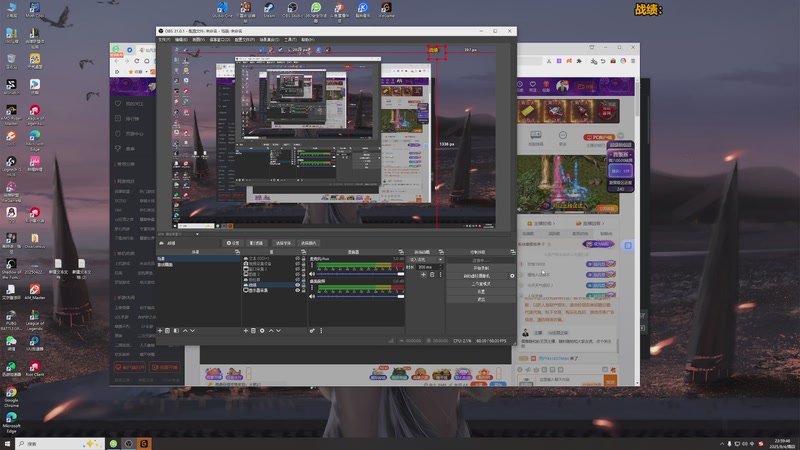Open the scene transition type dropdown
Screen dimensions: 800x450
pos(426,260)
